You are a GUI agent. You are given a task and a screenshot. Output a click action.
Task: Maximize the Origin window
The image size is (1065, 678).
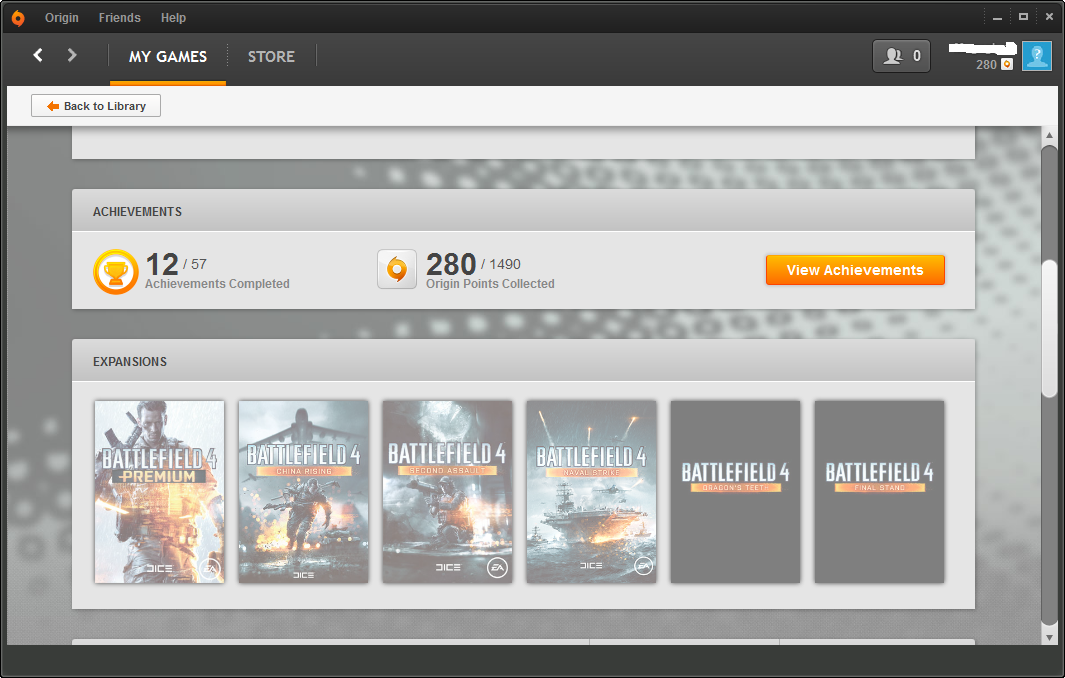click(x=1023, y=17)
